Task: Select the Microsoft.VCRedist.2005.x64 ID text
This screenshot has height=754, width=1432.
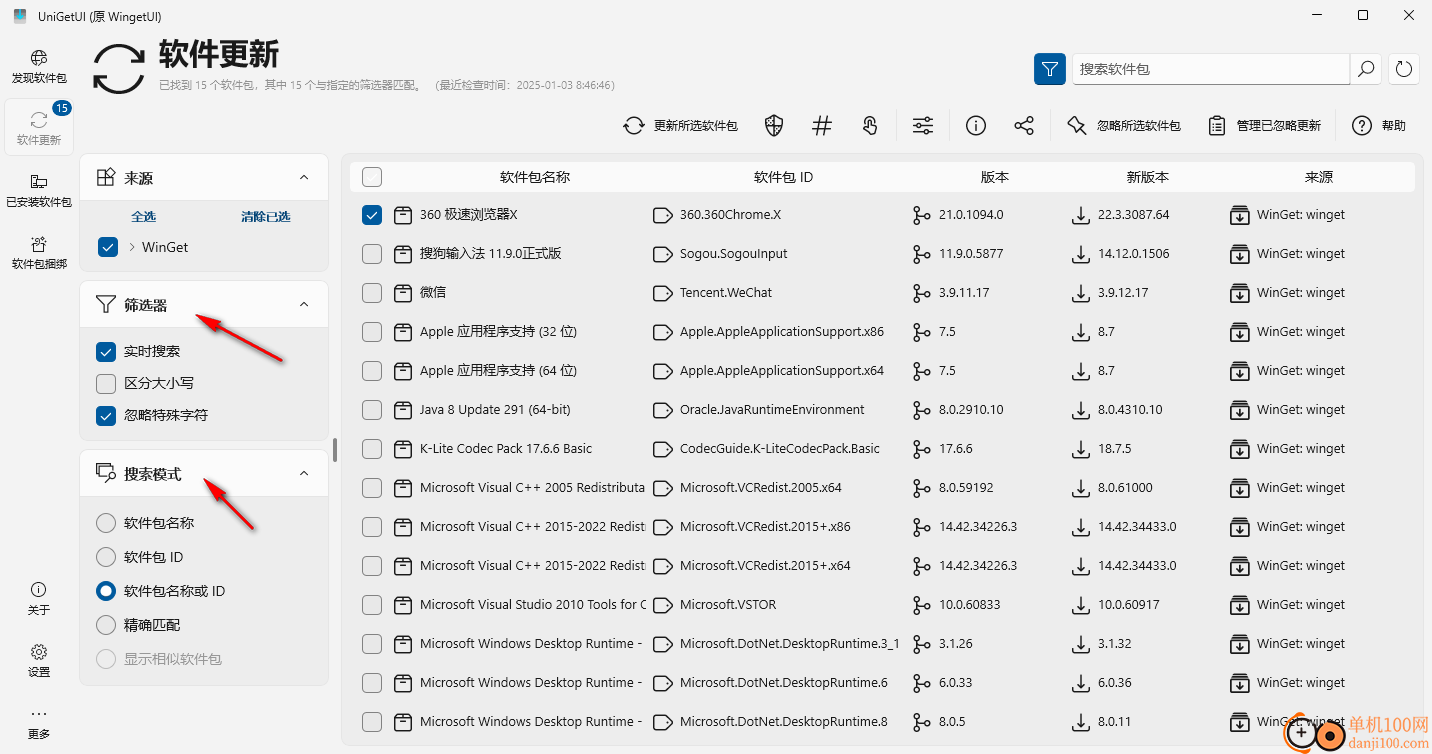Action: (761, 488)
